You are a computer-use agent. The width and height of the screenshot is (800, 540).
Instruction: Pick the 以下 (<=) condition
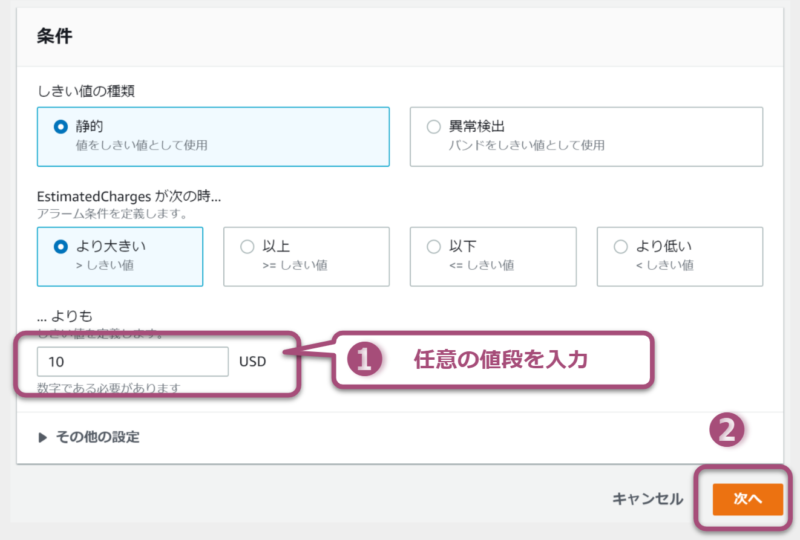[x=433, y=246]
